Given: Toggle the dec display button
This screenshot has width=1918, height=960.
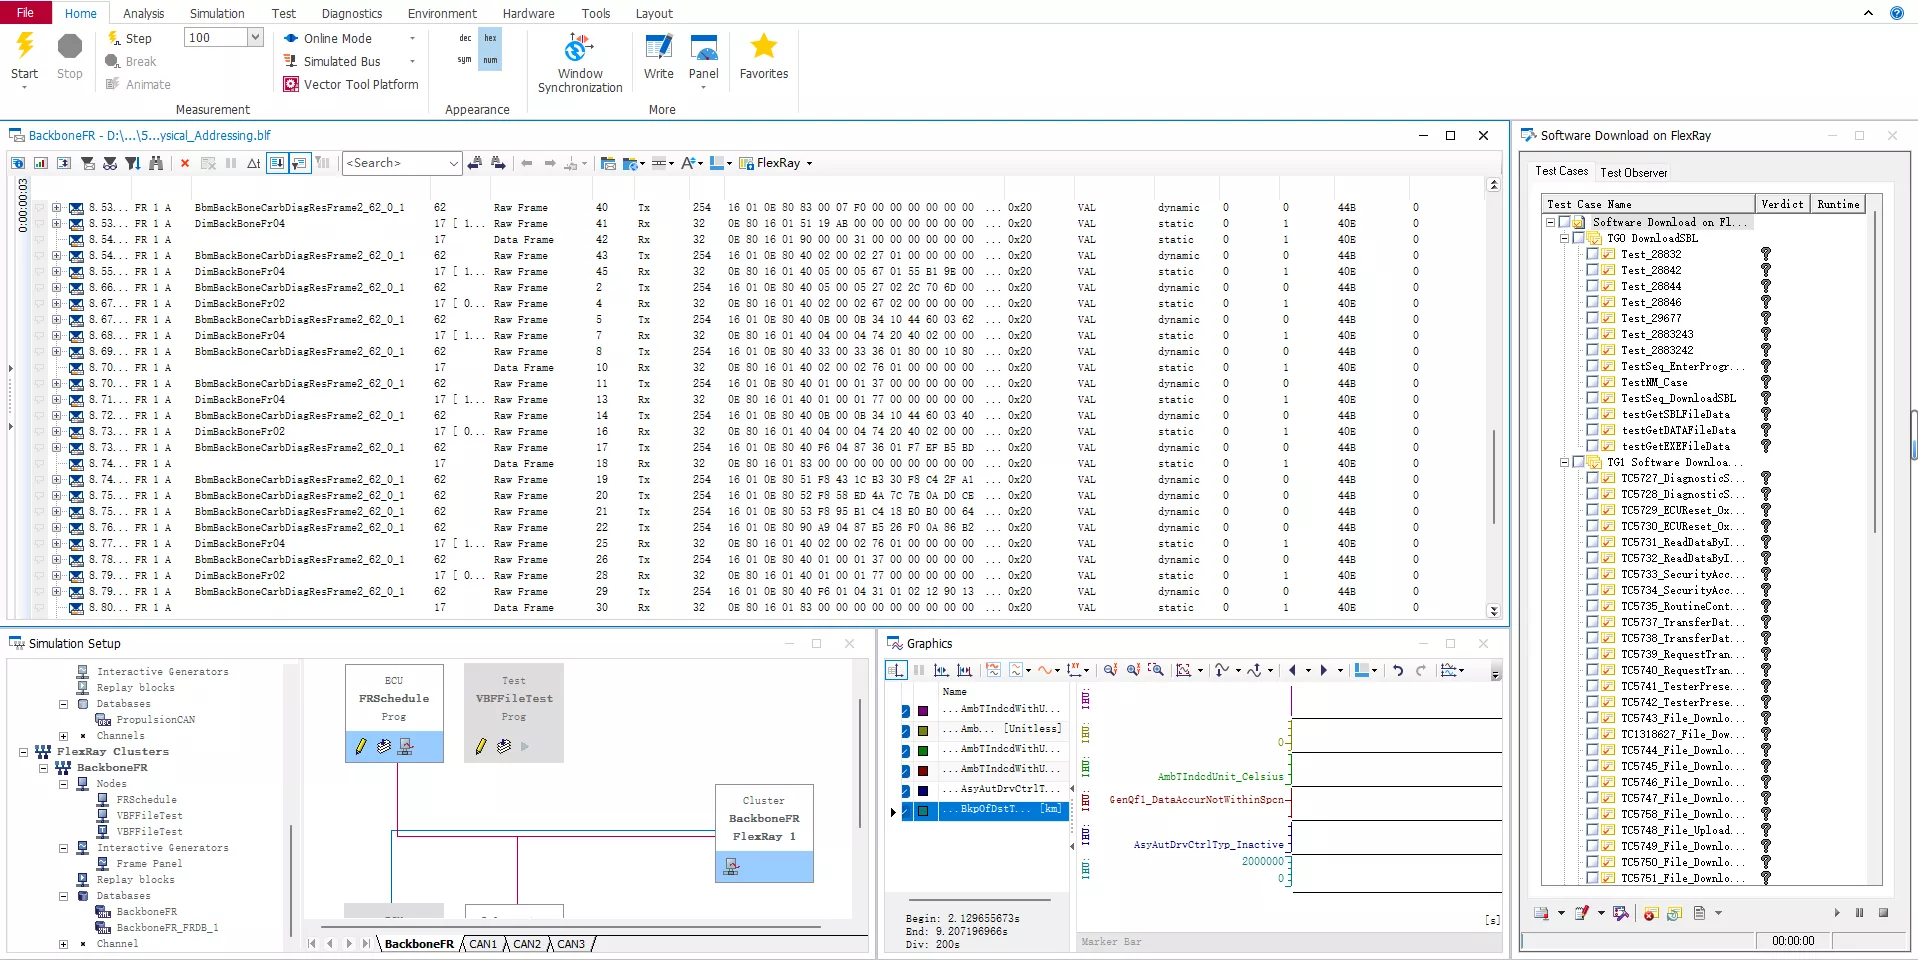Looking at the screenshot, I should click(x=465, y=38).
